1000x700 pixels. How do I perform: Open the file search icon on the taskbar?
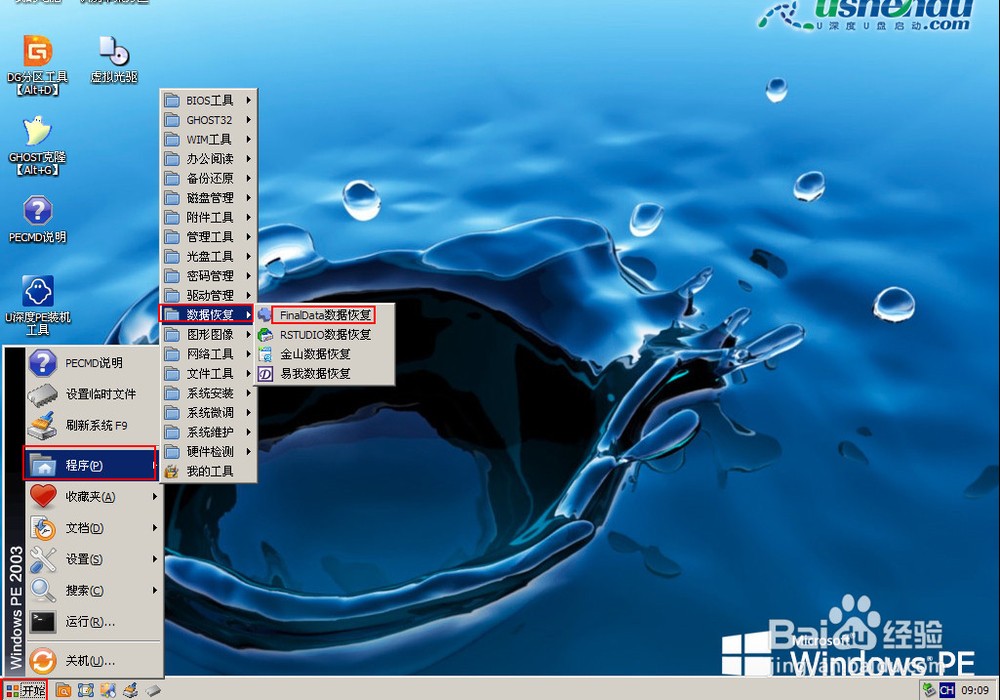62,690
